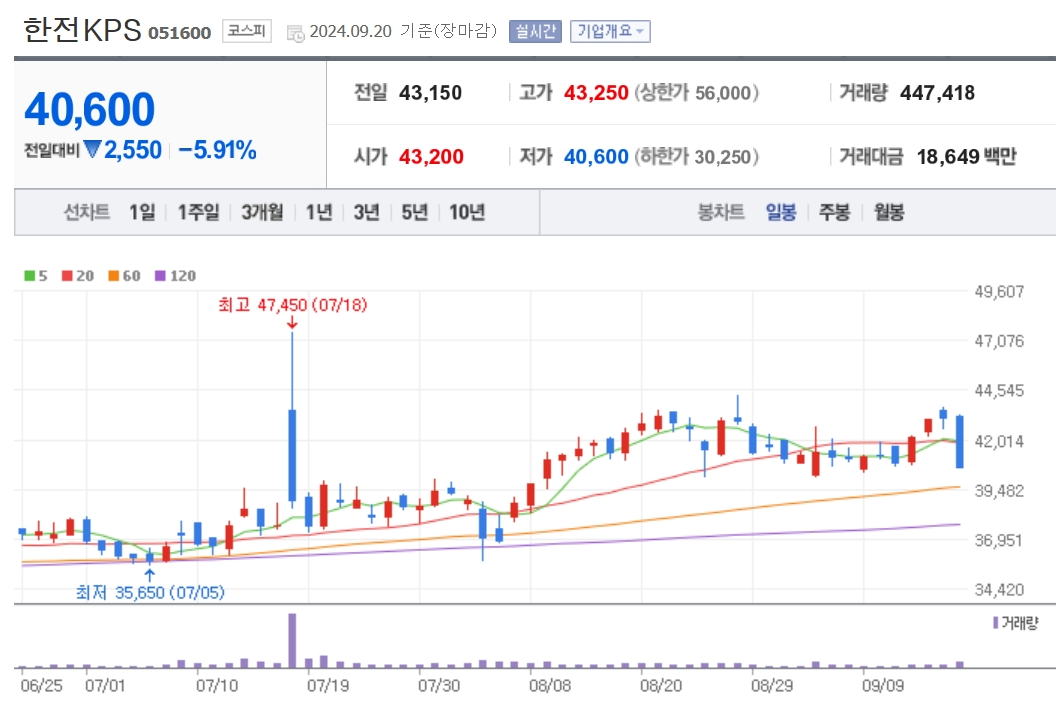
Task: Click the change percentage -5.91%
Action: point(218,150)
